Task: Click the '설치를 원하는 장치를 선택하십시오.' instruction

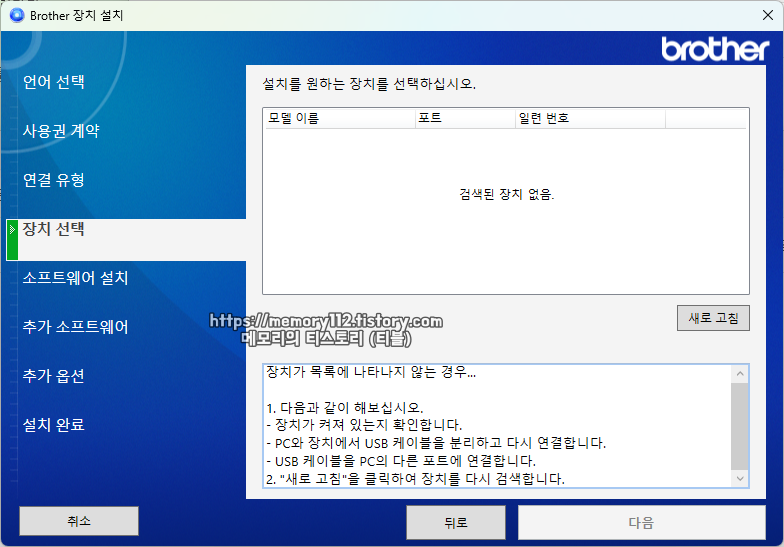Action: coord(369,84)
